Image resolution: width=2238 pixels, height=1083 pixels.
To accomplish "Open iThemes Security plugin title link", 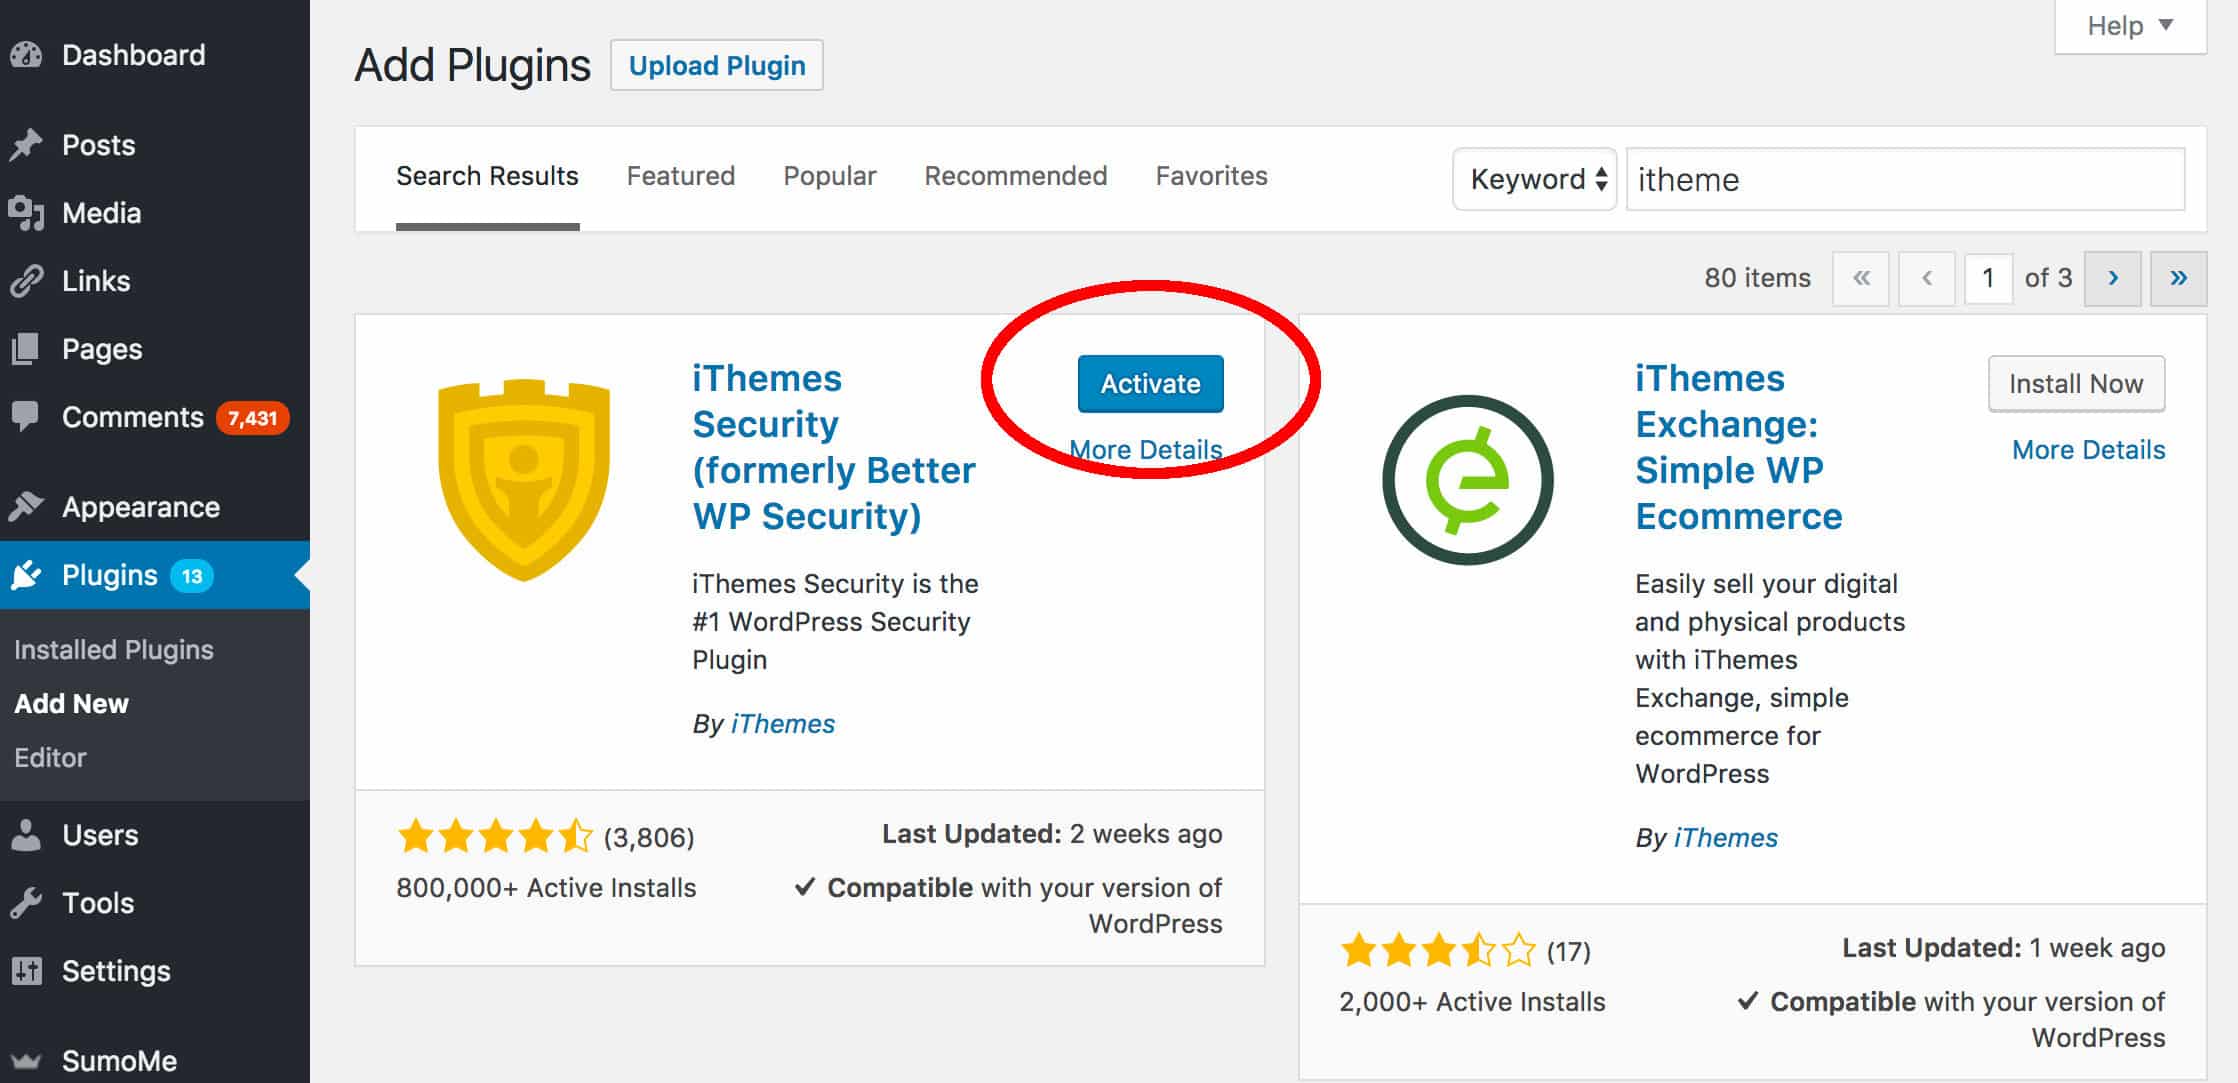I will pyautogui.click(x=834, y=447).
